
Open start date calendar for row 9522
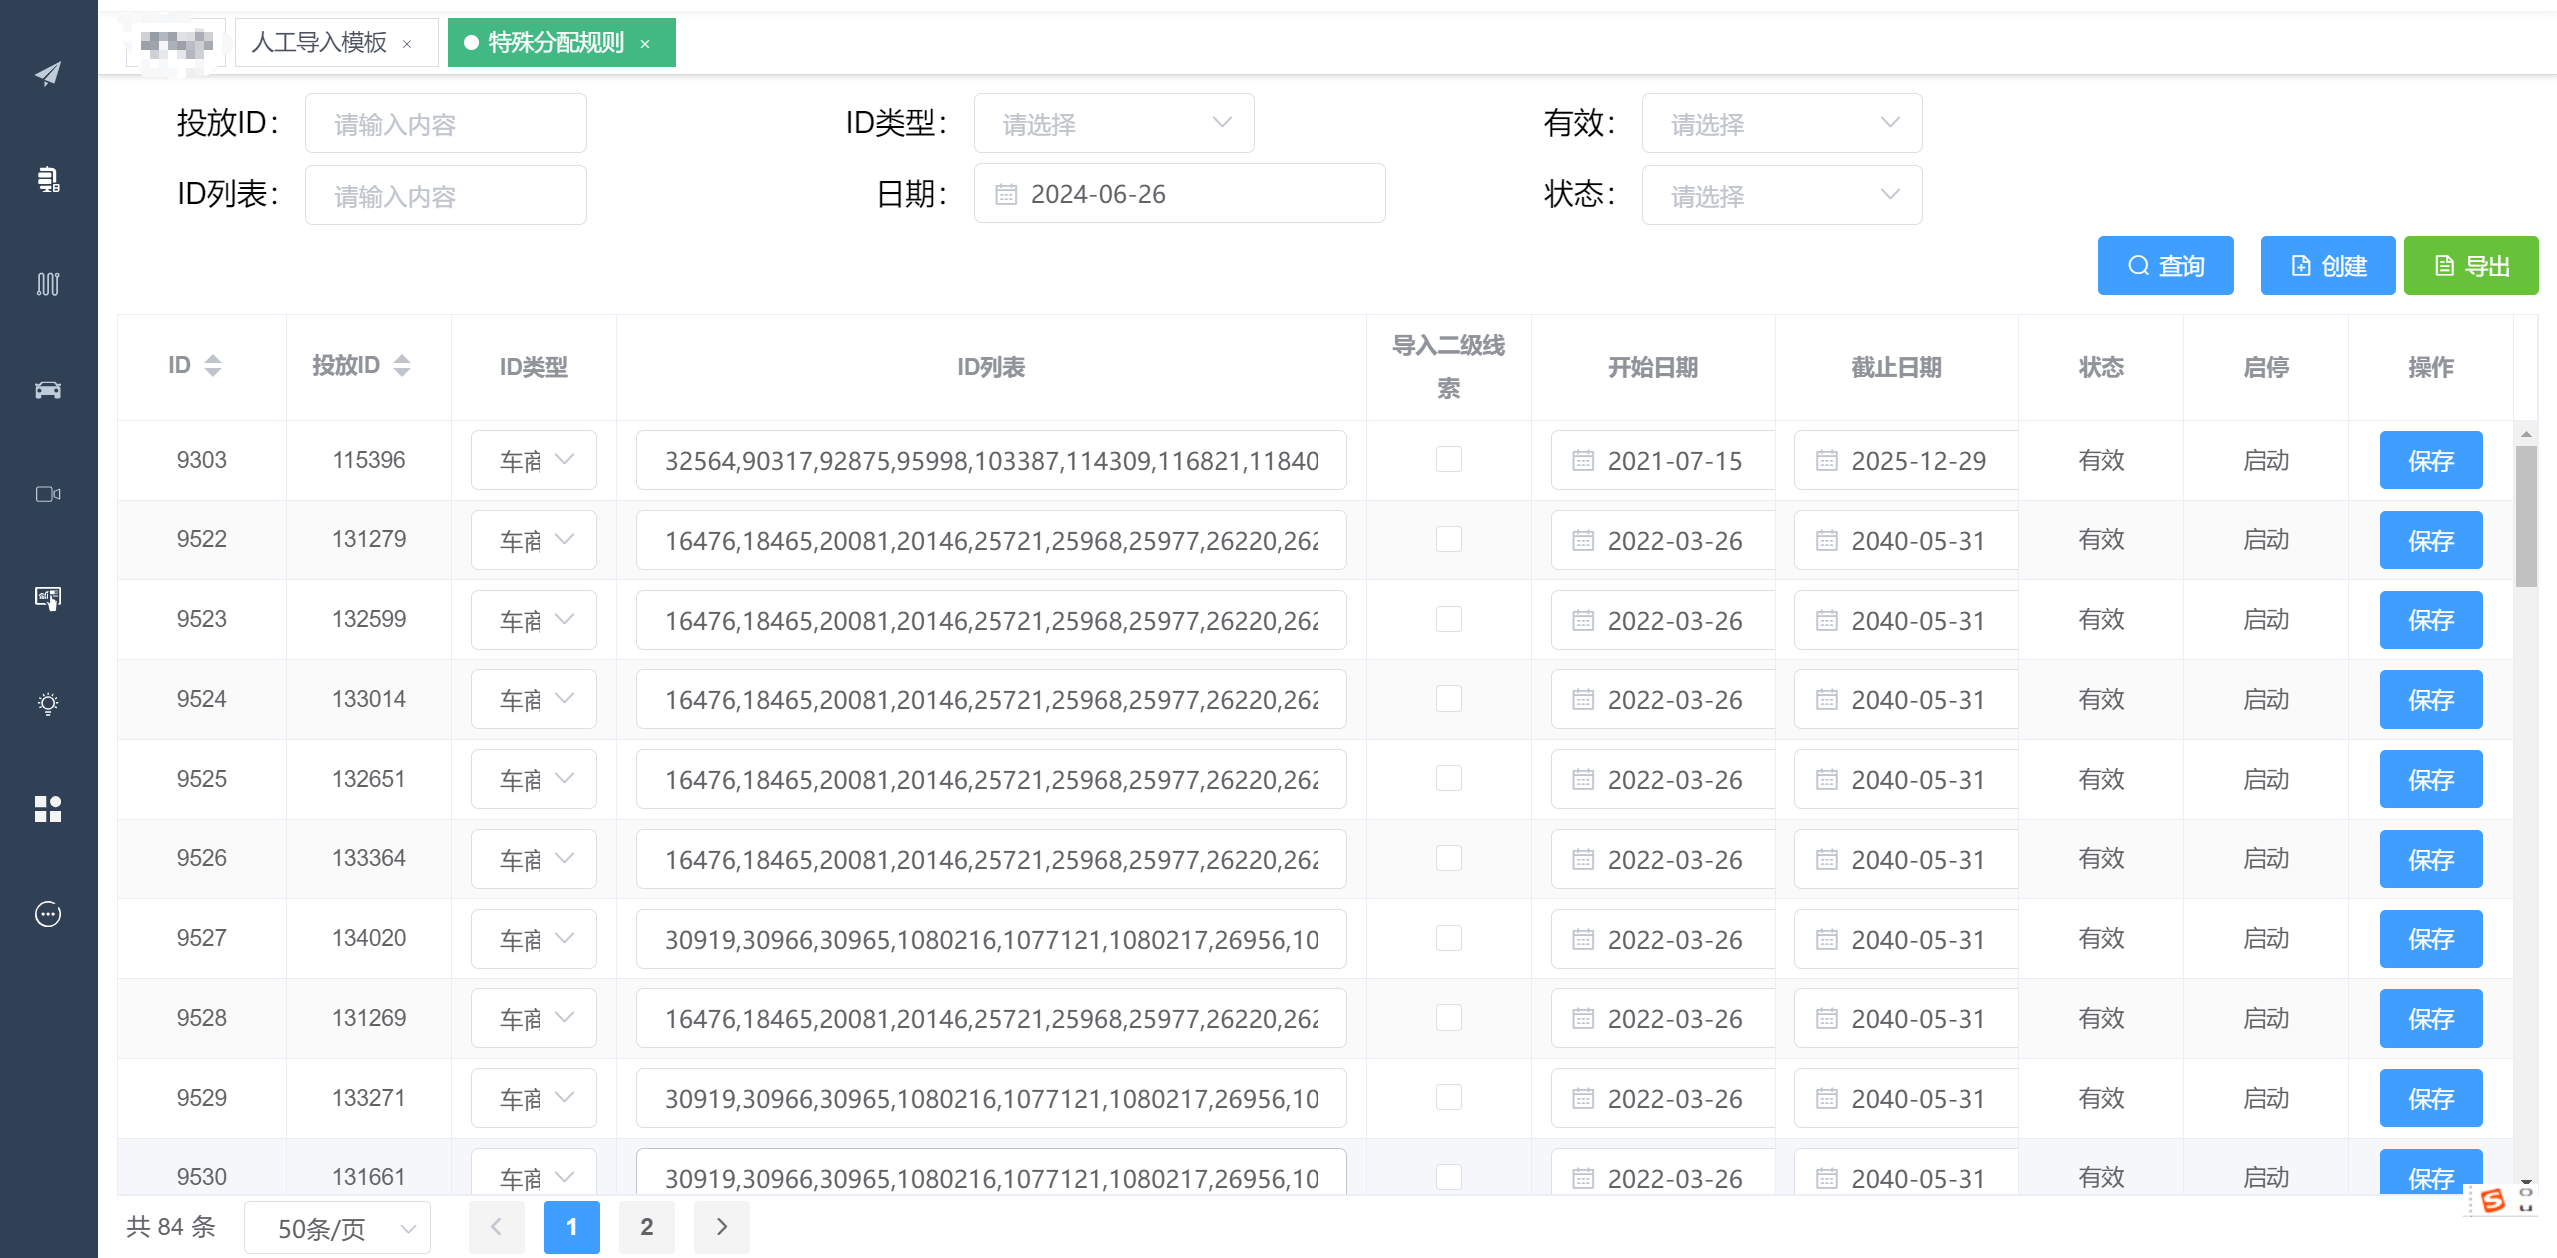tap(1583, 541)
